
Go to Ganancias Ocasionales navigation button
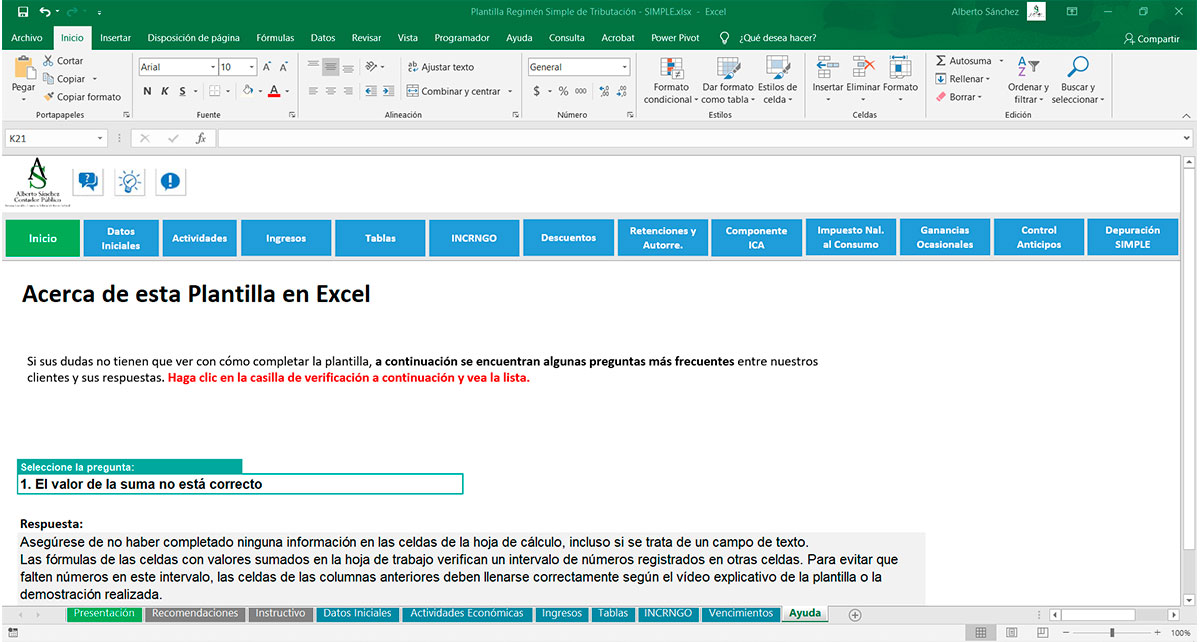coord(944,237)
